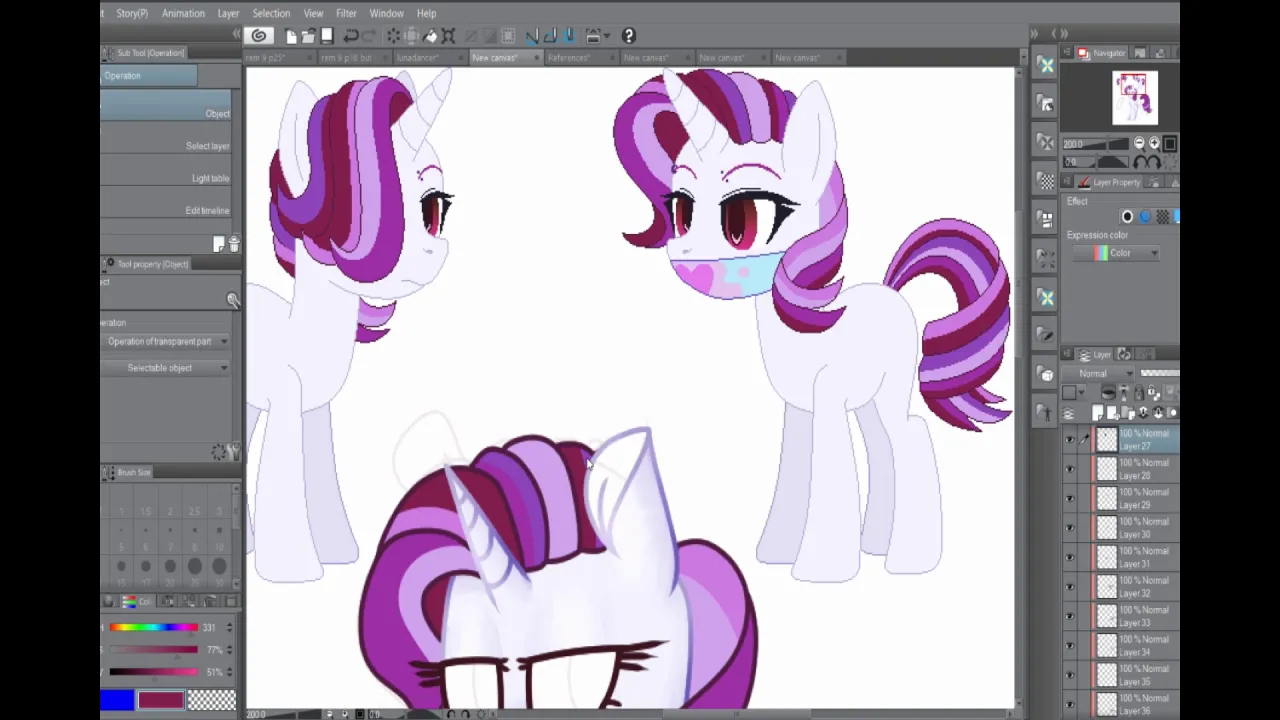Rotate canvas left in Navigator
This screenshot has height=720, width=1280.
coord(1139,162)
